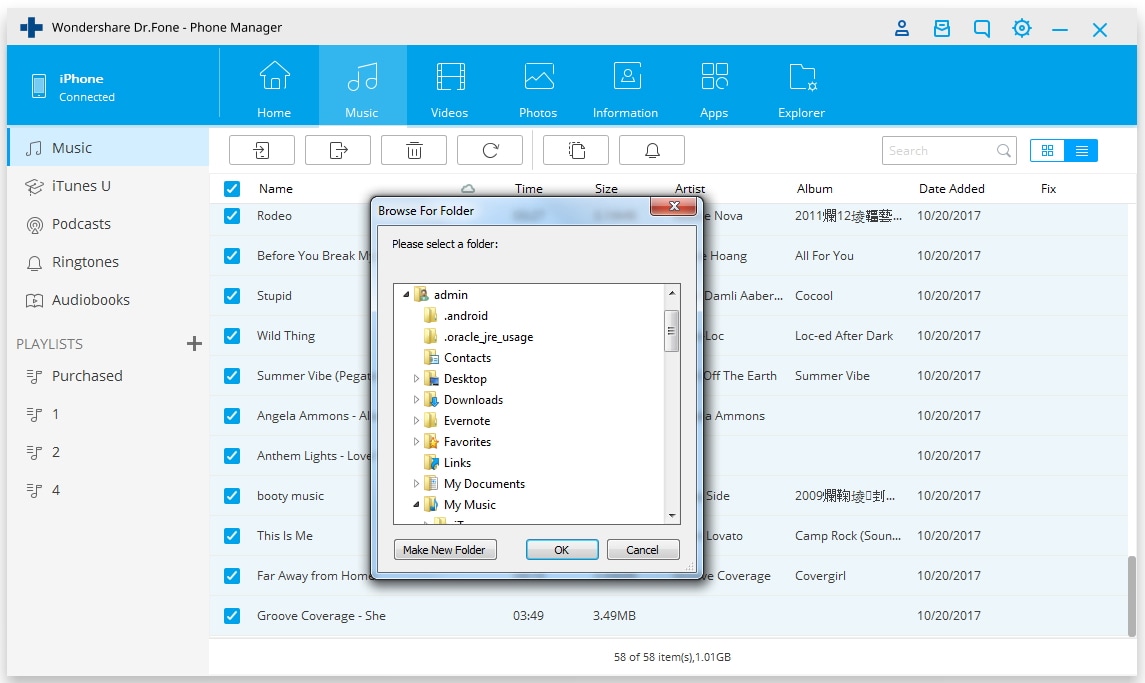Open playlist 2
Image resolution: width=1145 pixels, height=683 pixels.
click(x=108, y=451)
